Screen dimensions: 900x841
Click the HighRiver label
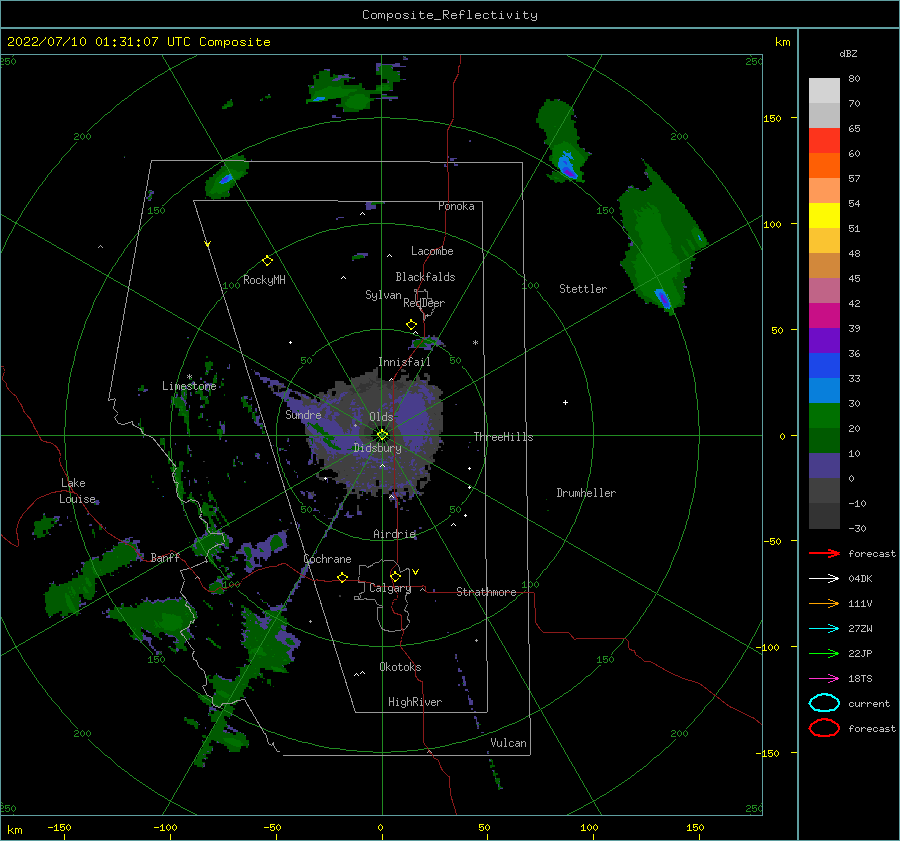pos(415,702)
